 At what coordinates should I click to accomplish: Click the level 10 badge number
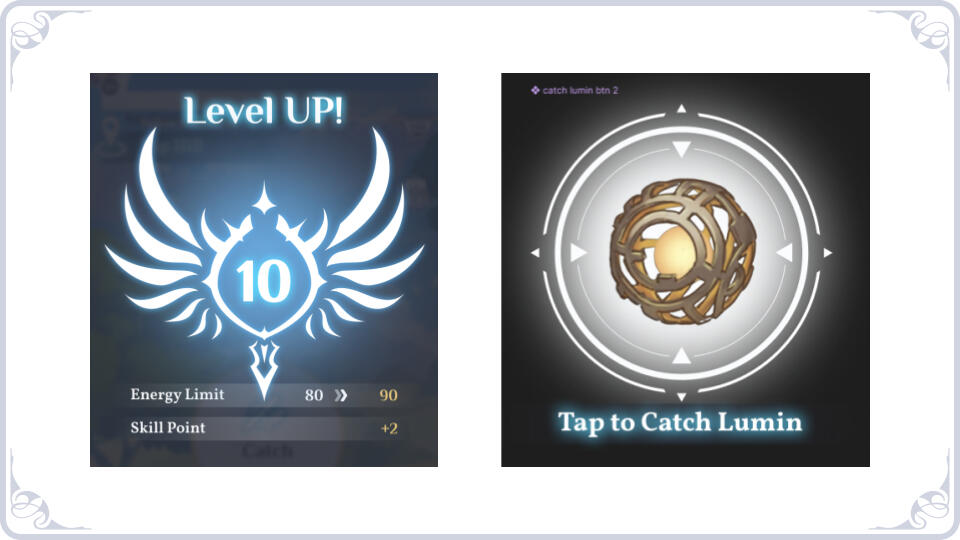coord(264,281)
